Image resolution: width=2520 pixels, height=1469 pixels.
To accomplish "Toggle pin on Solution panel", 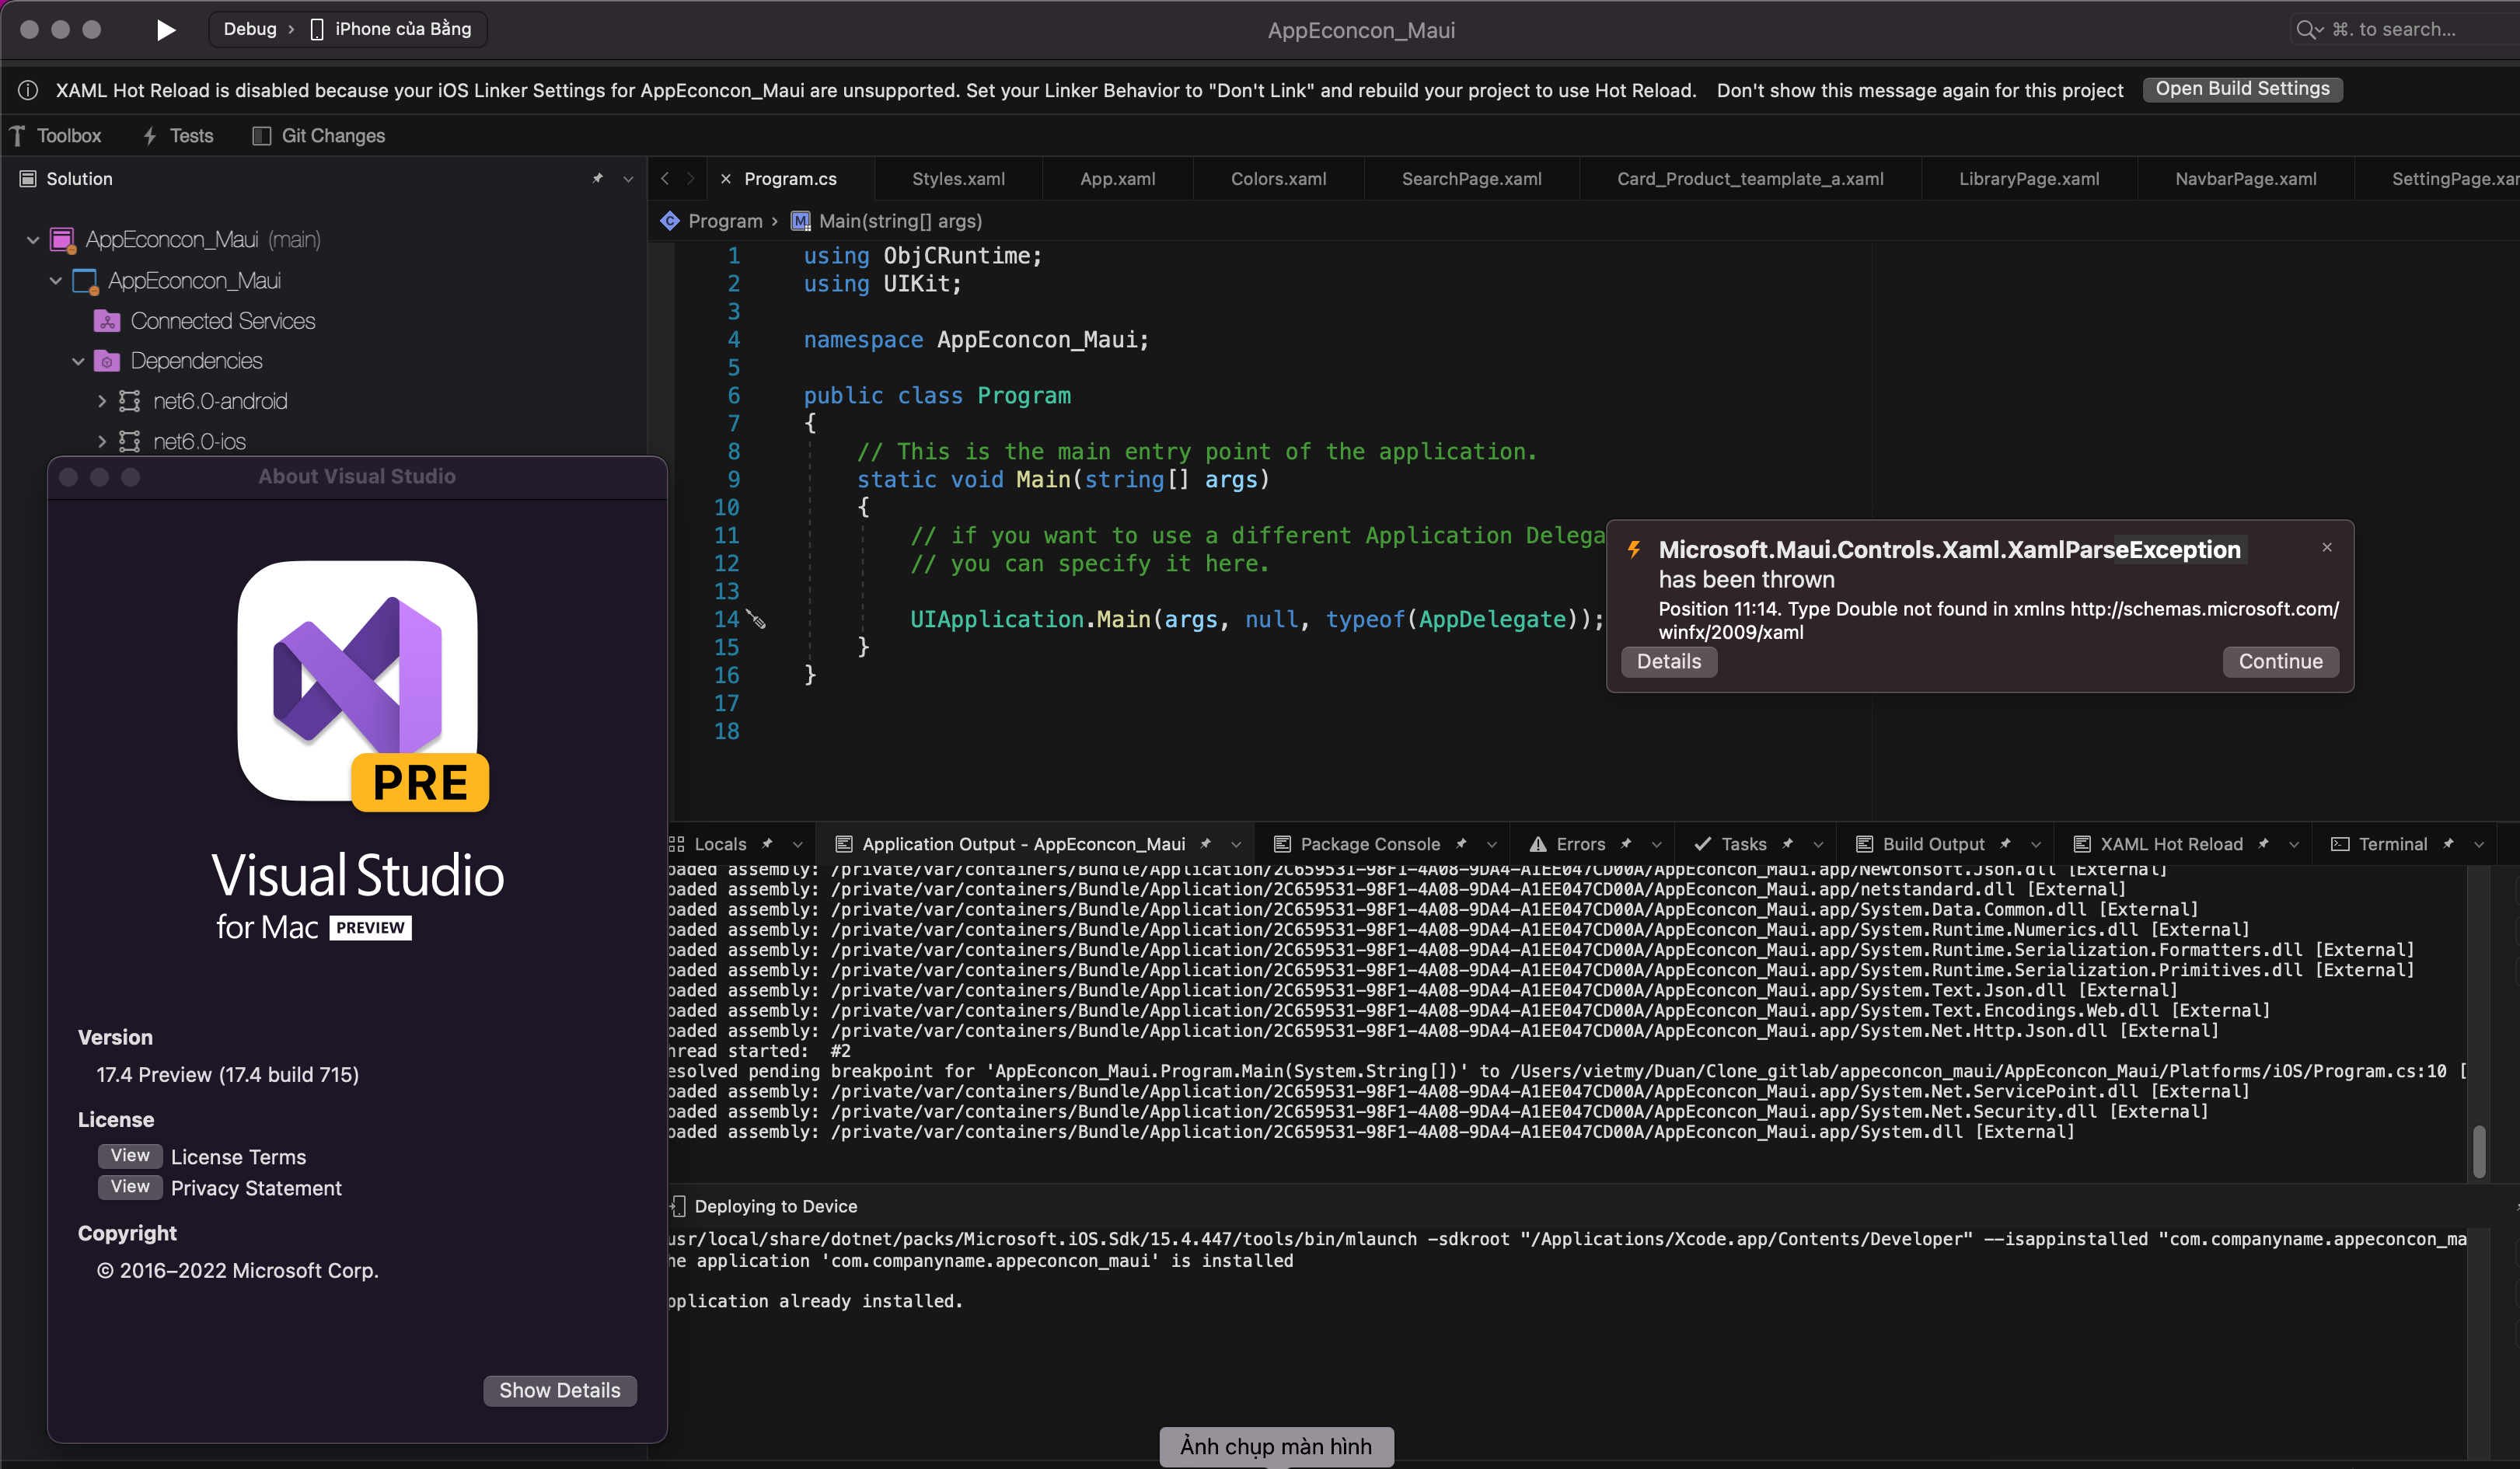I will pyautogui.click(x=598, y=179).
